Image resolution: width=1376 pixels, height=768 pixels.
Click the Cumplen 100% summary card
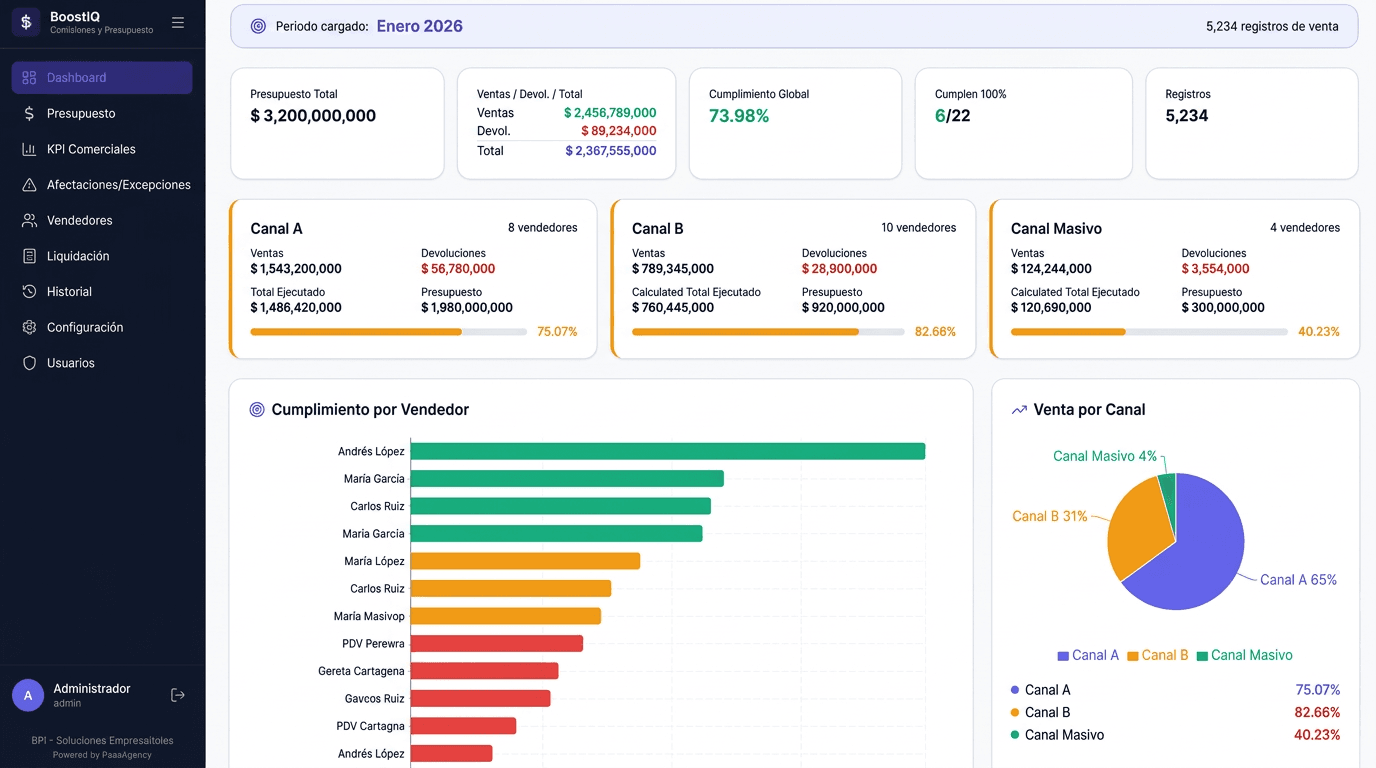[x=1023, y=123]
